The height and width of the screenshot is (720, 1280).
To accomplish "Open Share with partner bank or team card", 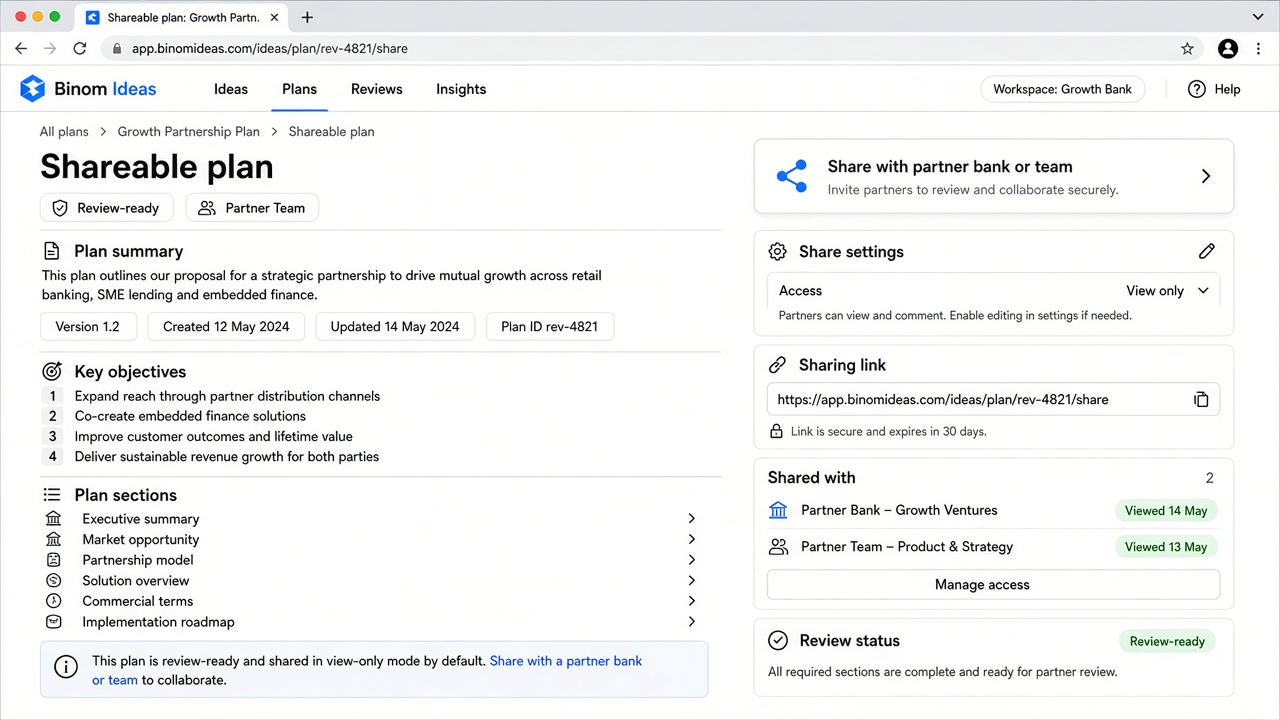I will [994, 176].
